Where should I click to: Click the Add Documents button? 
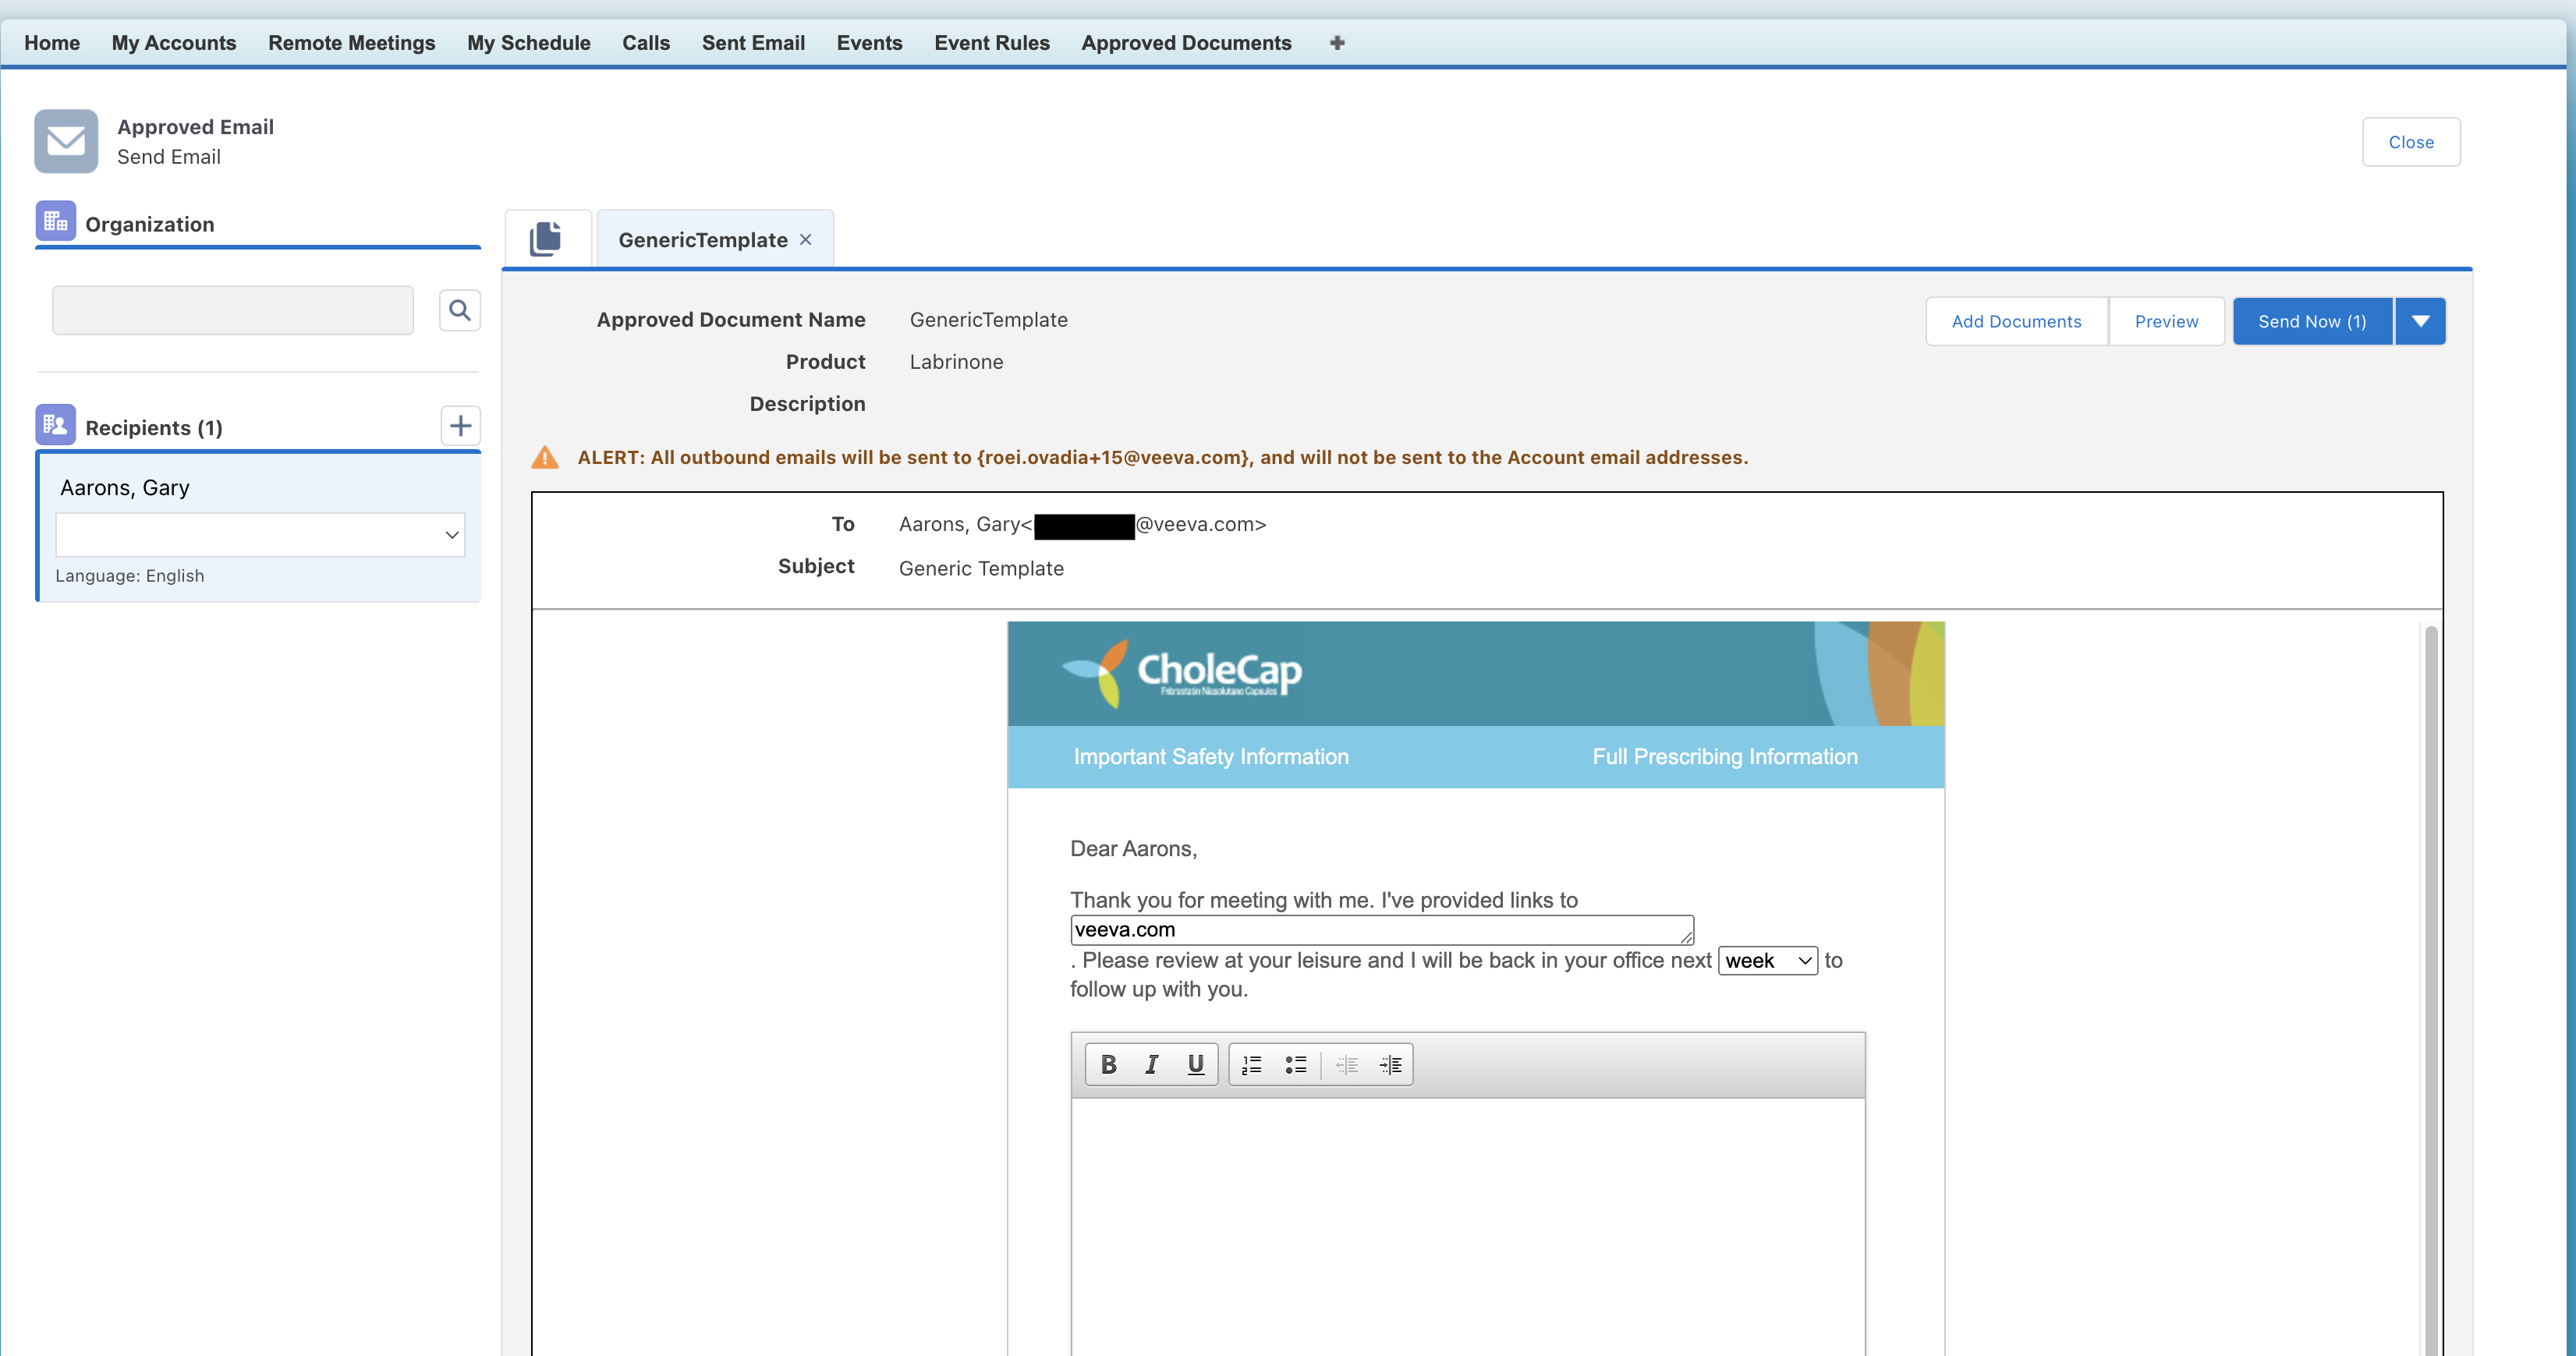click(2016, 322)
